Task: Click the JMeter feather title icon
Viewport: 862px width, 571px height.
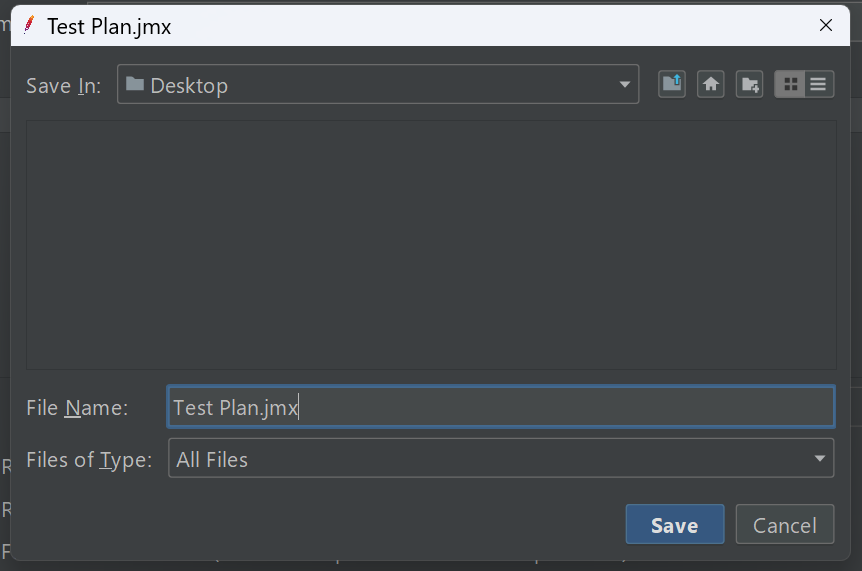Action: tap(29, 25)
